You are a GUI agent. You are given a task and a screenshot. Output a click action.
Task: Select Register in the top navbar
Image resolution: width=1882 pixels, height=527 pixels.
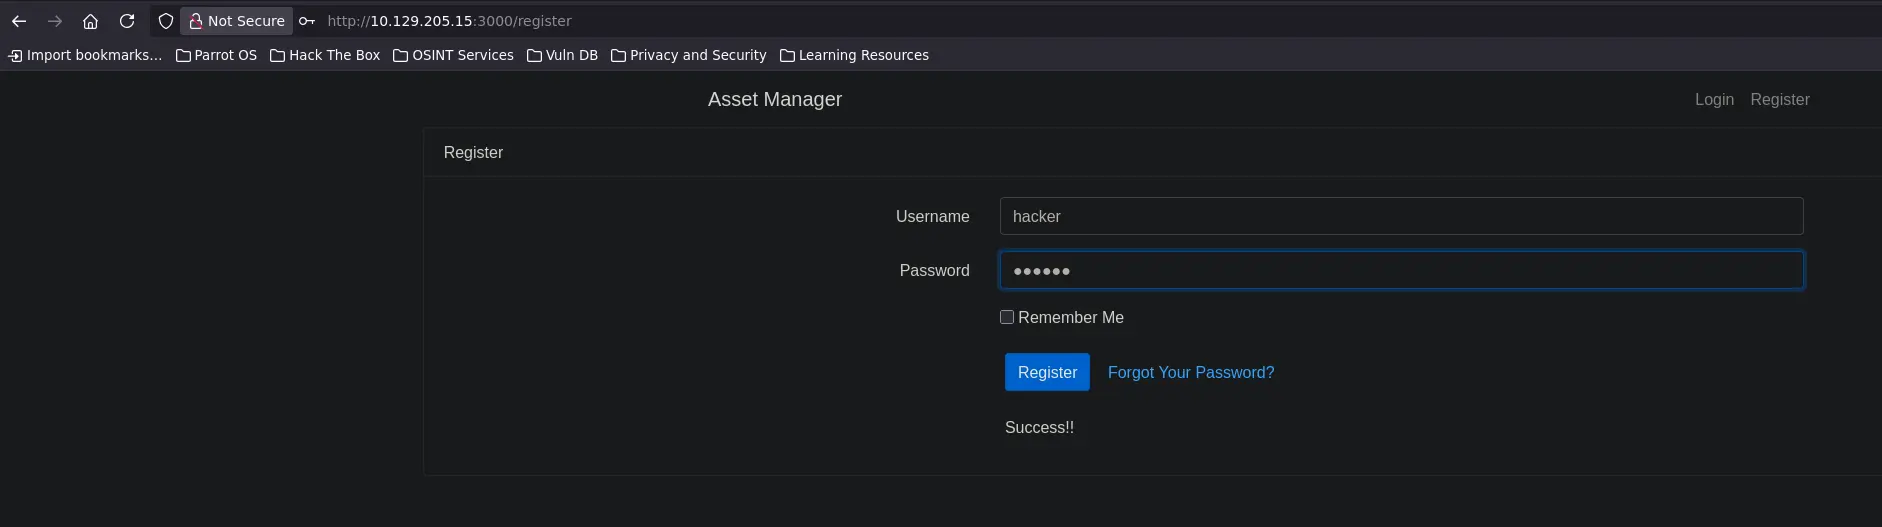(x=1779, y=100)
